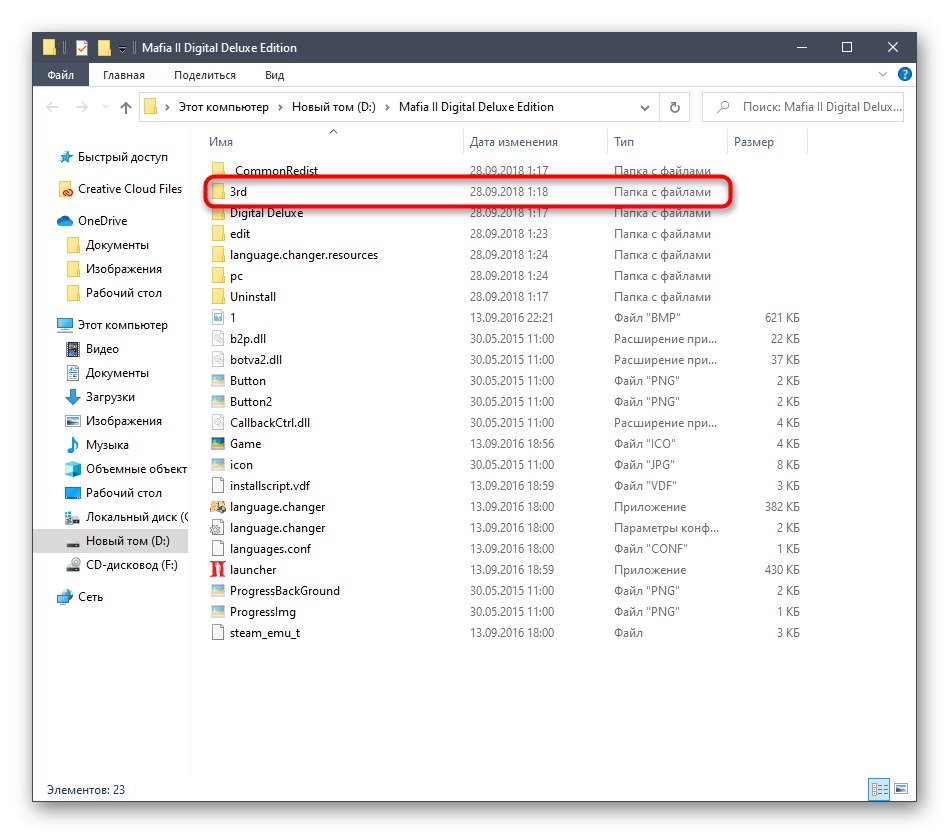Image resolution: width=949 pixels, height=834 pixels.
Task: Open the Файл ribbon tab
Action: (61, 75)
